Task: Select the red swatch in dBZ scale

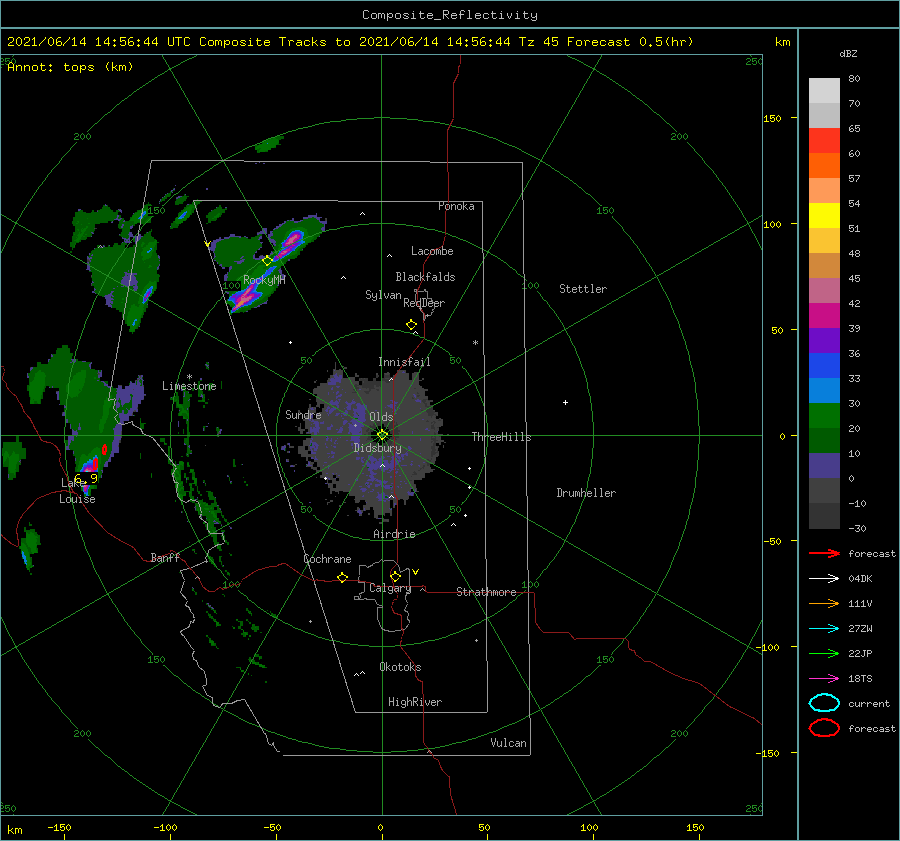Action: [x=824, y=141]
